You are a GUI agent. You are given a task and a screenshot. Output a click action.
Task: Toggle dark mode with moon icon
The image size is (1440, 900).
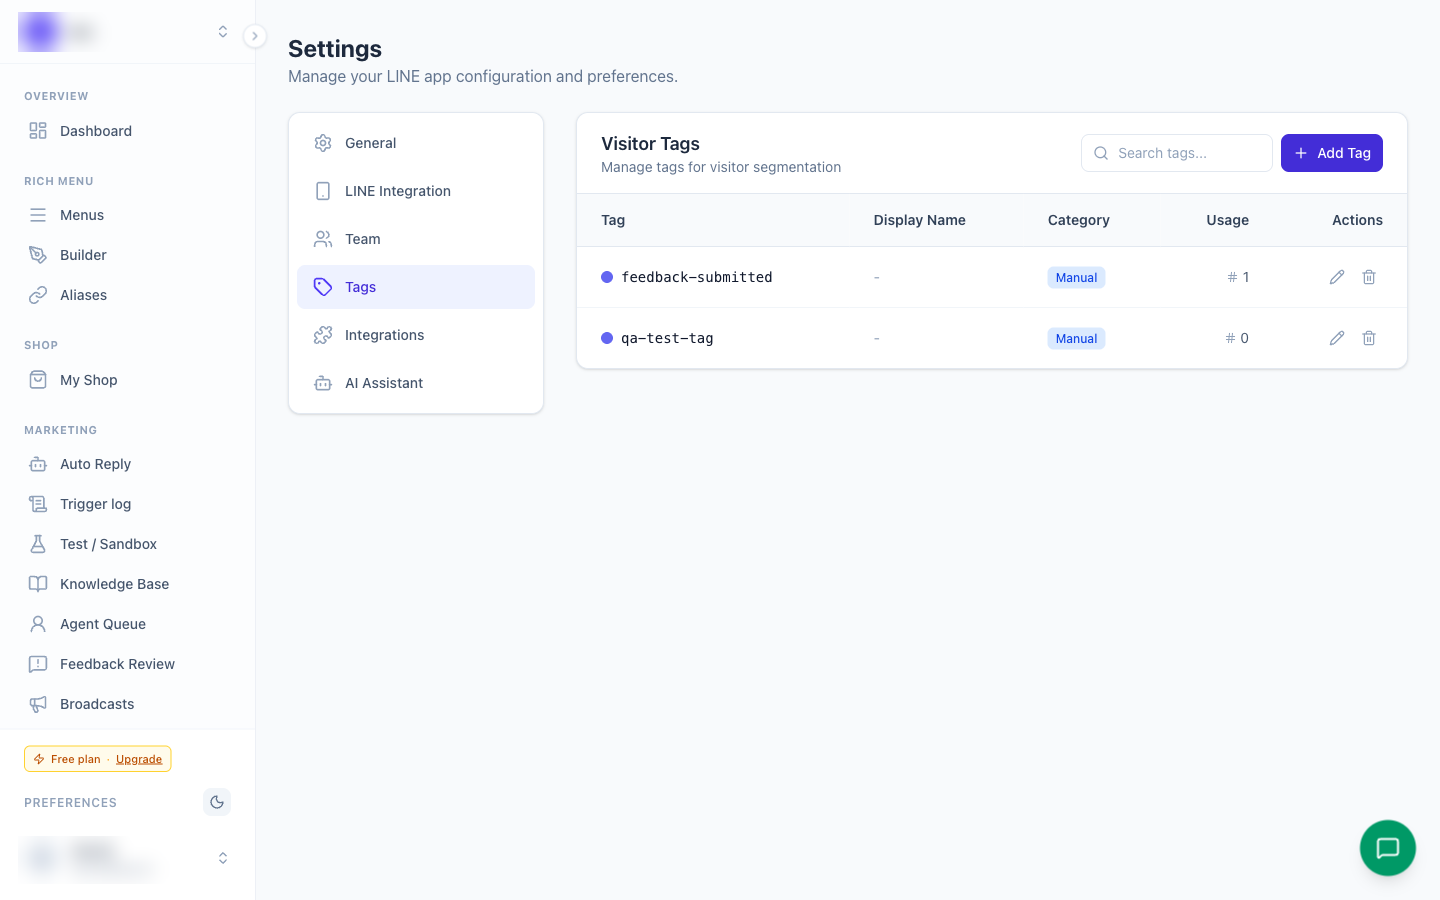click(x=217, y=802)
